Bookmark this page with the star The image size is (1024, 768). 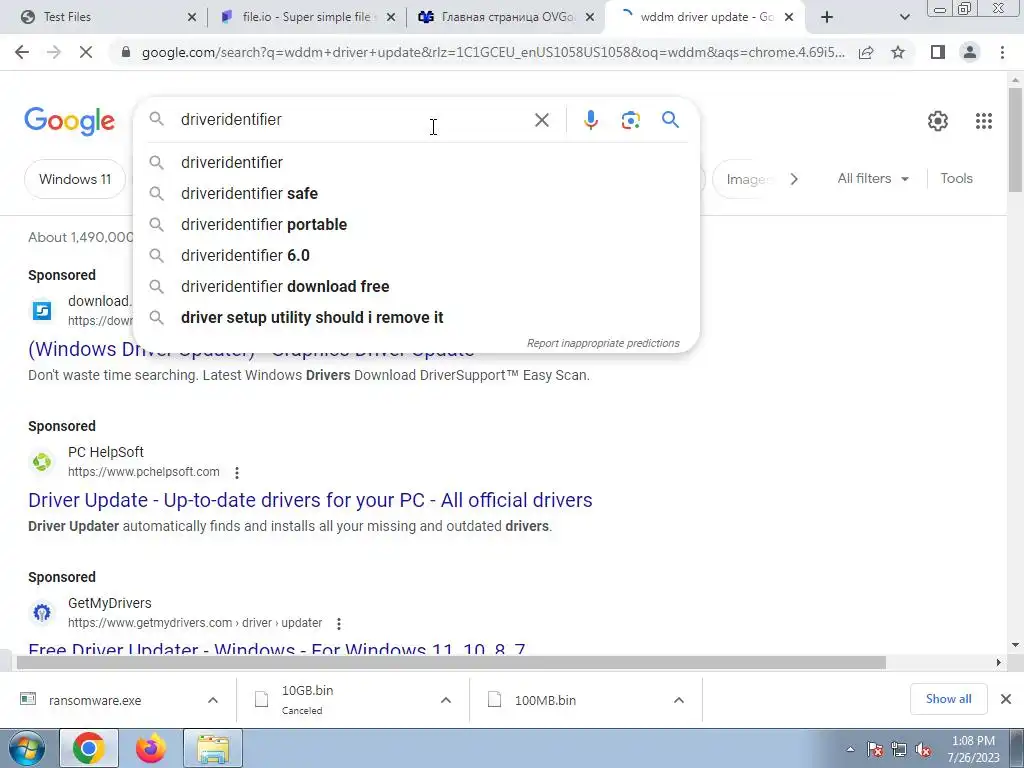click(898, 52)
